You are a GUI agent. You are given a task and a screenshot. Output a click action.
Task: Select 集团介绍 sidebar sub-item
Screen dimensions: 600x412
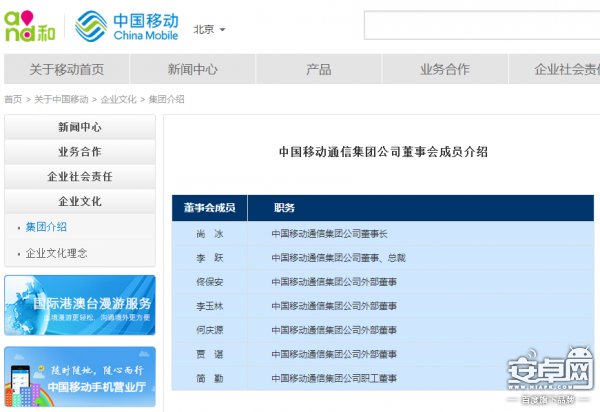pyautogui.click(x=46, y=227)
